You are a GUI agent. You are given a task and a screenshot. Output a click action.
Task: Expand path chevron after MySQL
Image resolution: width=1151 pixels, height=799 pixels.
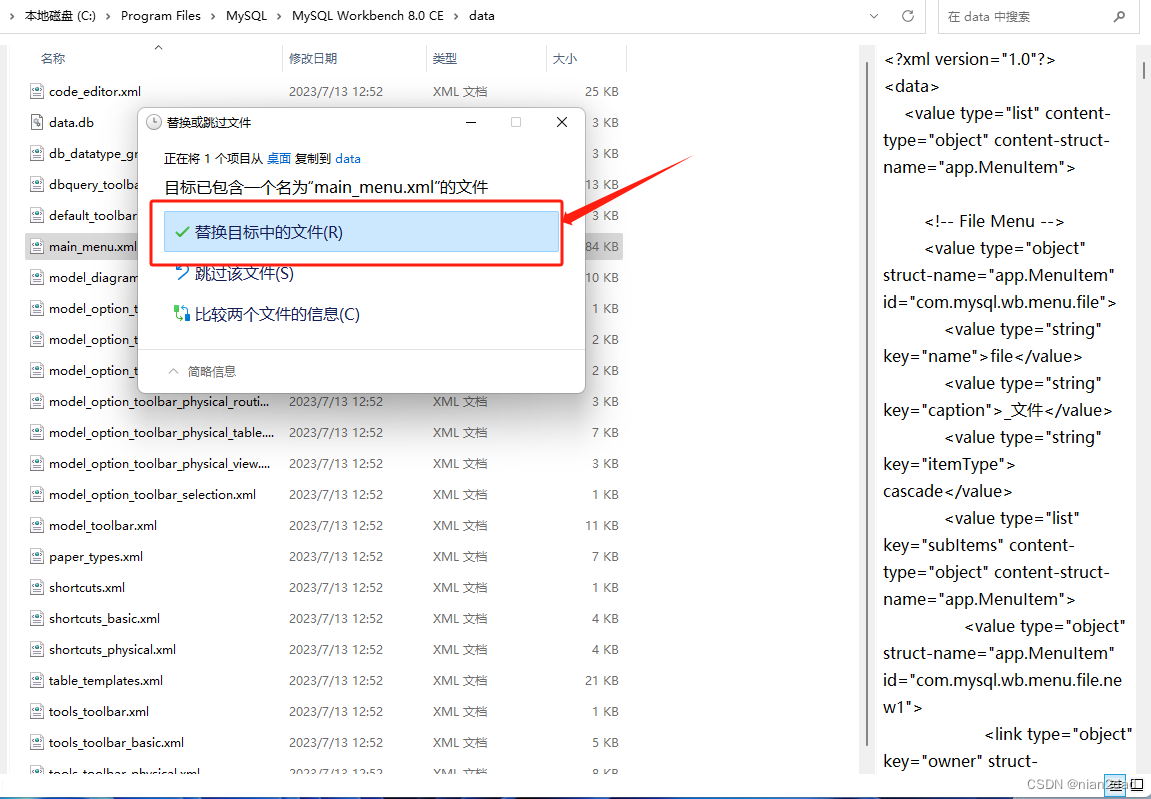pos(279,16)
